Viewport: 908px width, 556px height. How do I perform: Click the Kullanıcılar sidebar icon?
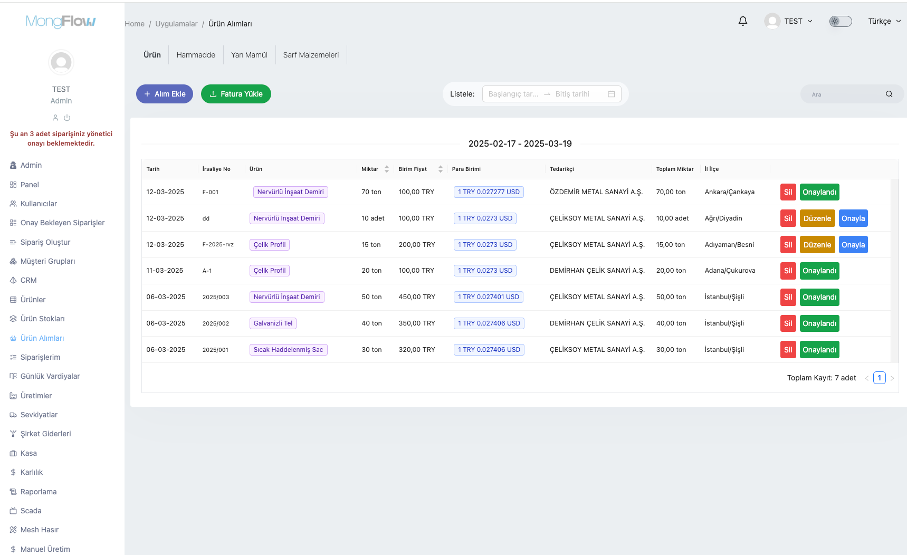(x=13, y=203)
